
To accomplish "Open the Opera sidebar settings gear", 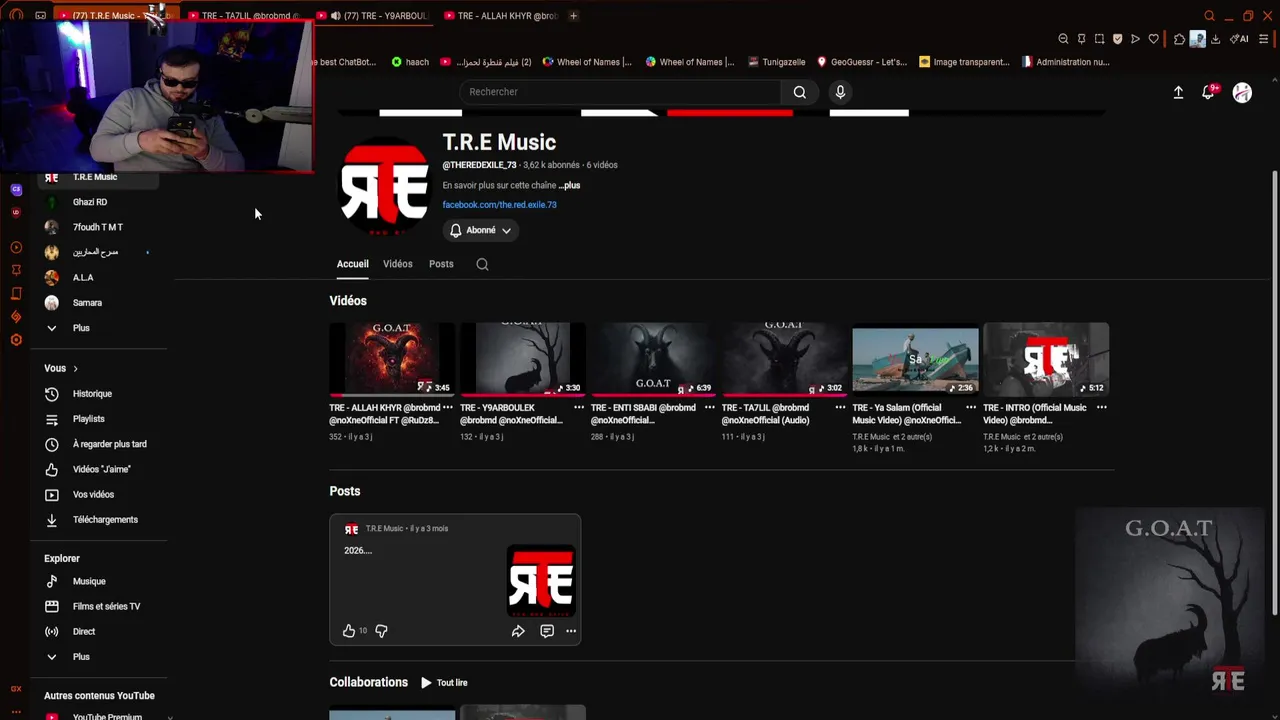I will point(16,340).
